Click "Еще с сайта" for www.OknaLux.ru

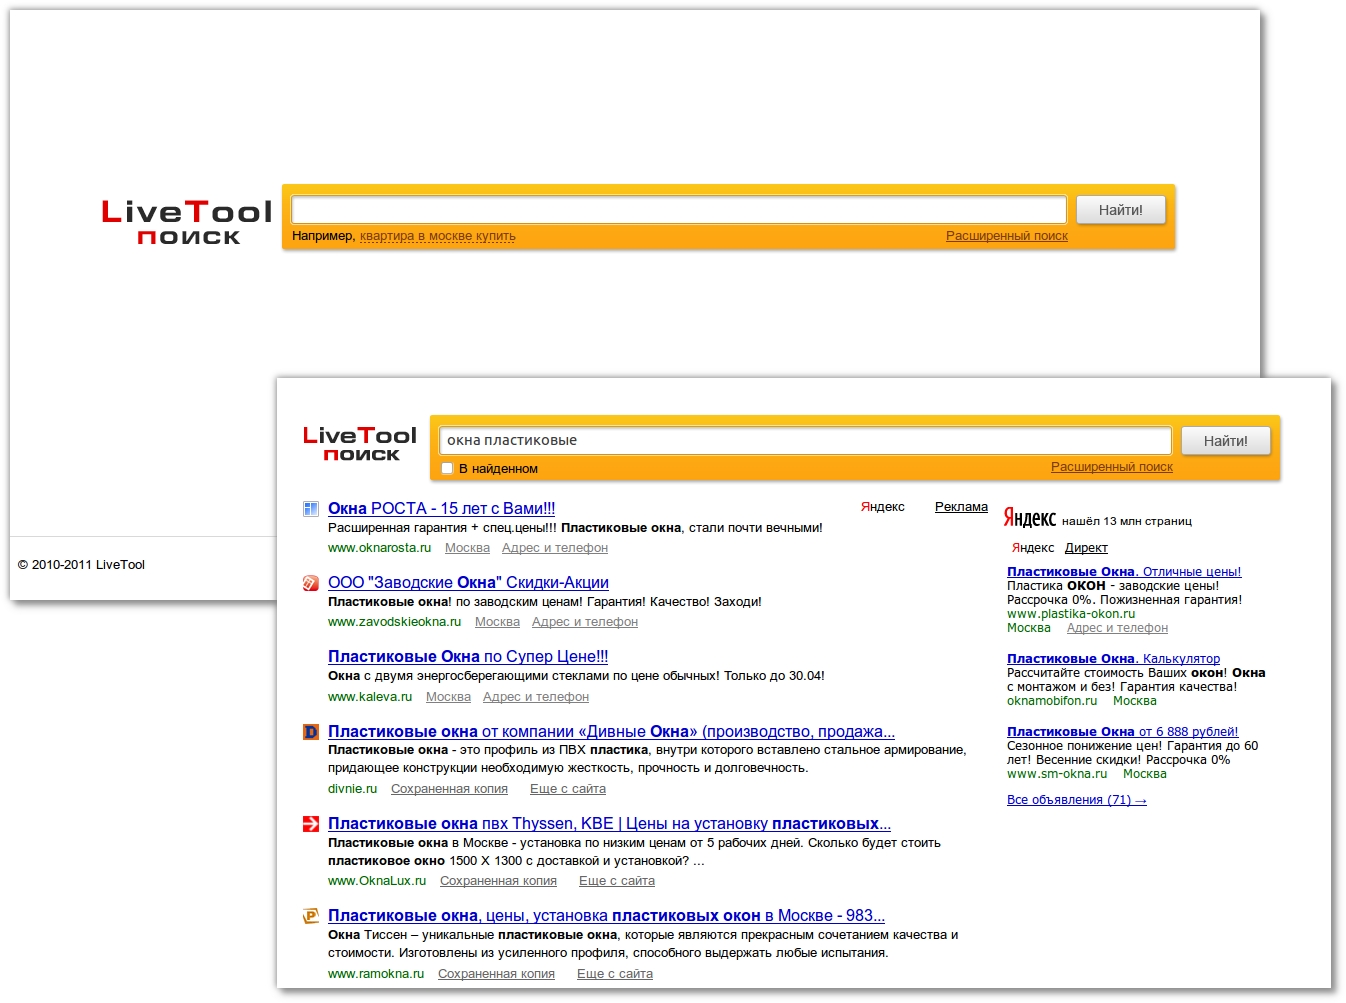tap(617, 881)
